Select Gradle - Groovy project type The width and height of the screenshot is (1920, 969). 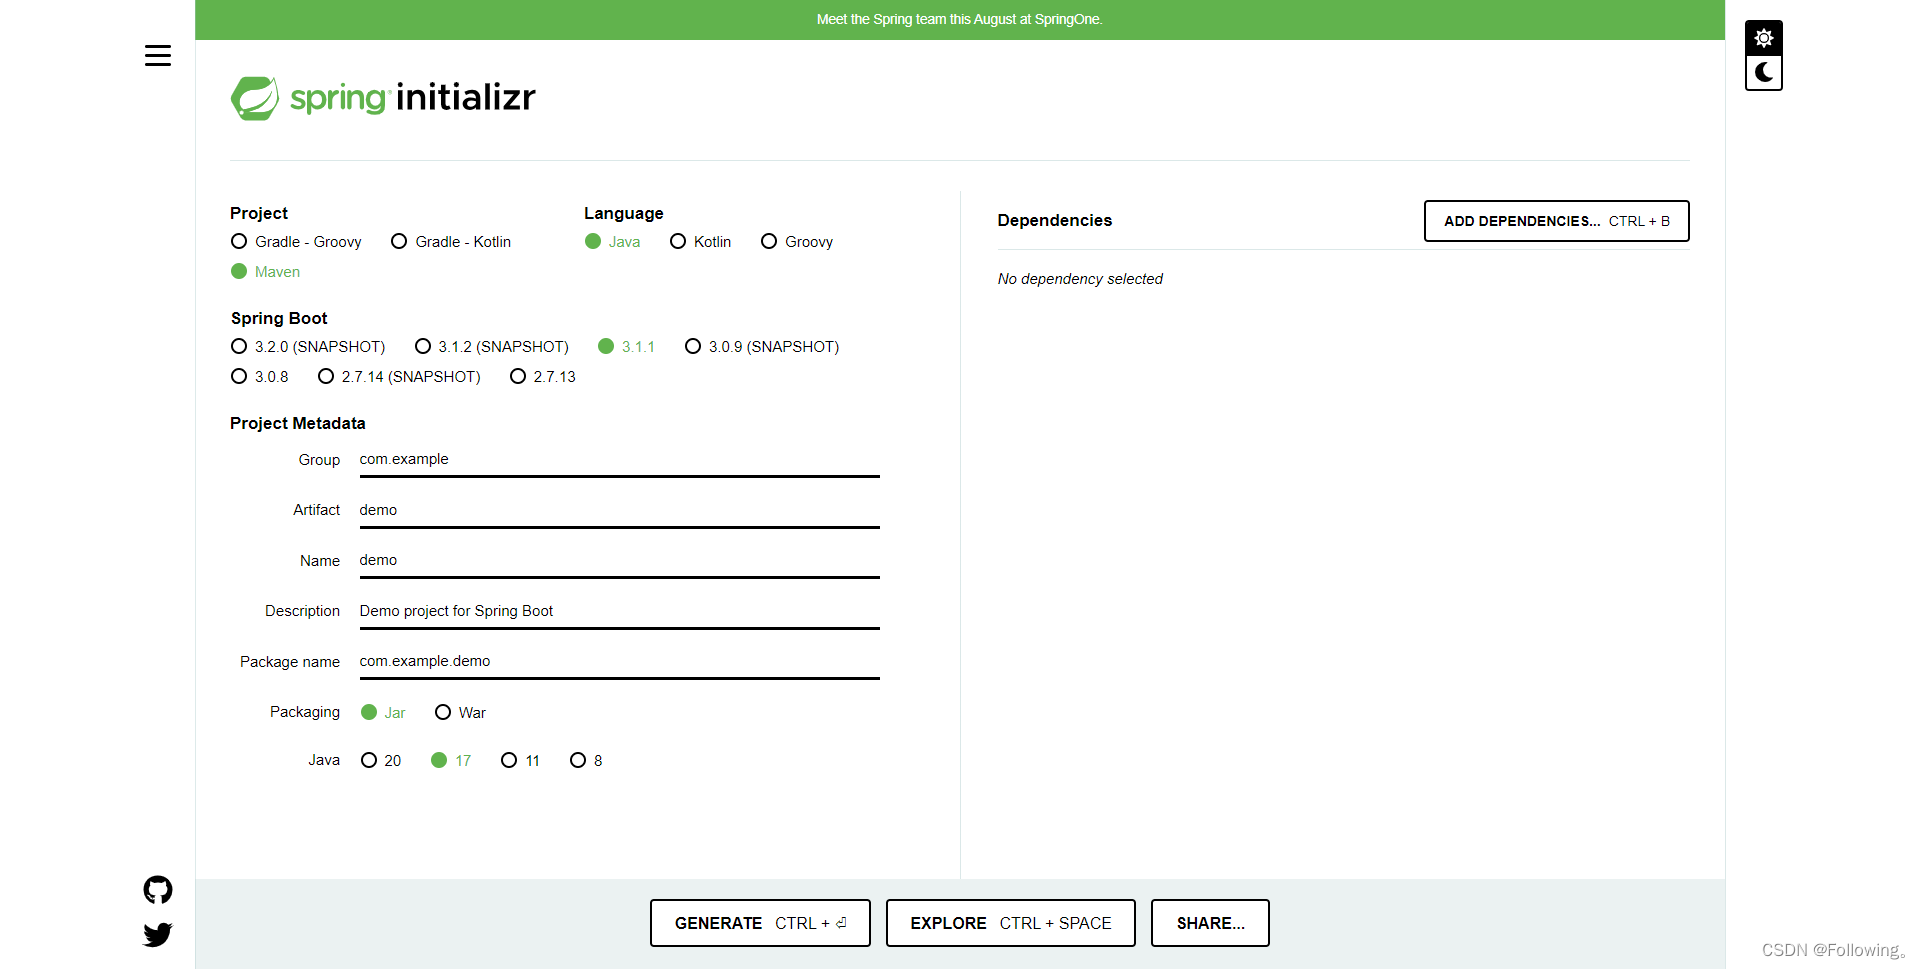coord(296,242)
